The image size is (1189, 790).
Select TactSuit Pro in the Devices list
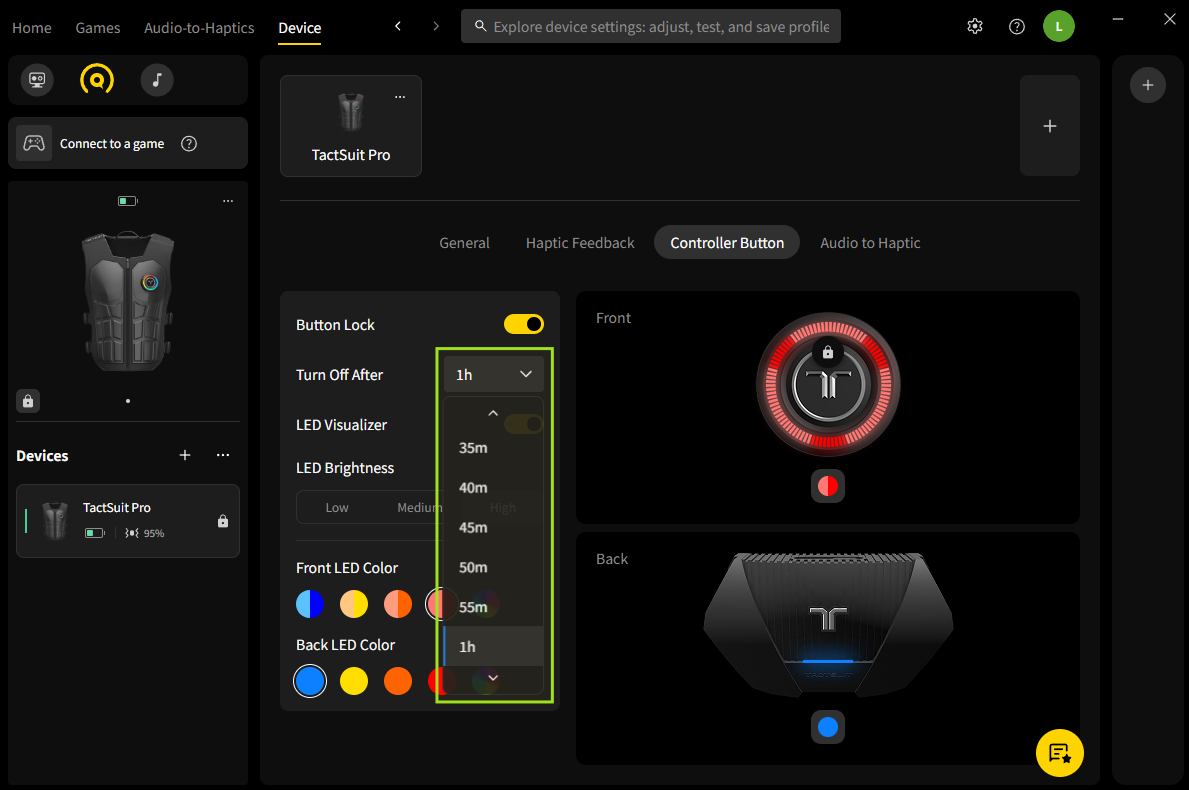click(128, 521)
